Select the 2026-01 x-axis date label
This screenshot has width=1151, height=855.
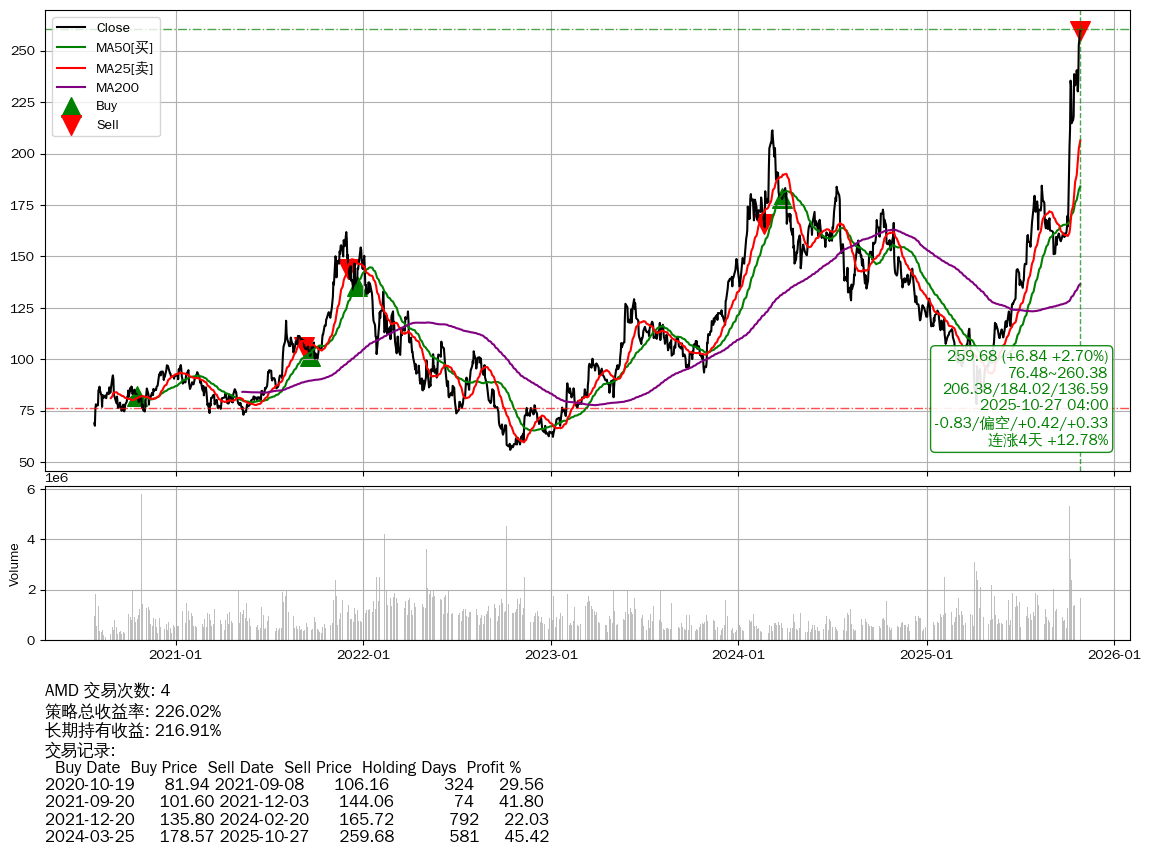click(x=1114, y=655)
